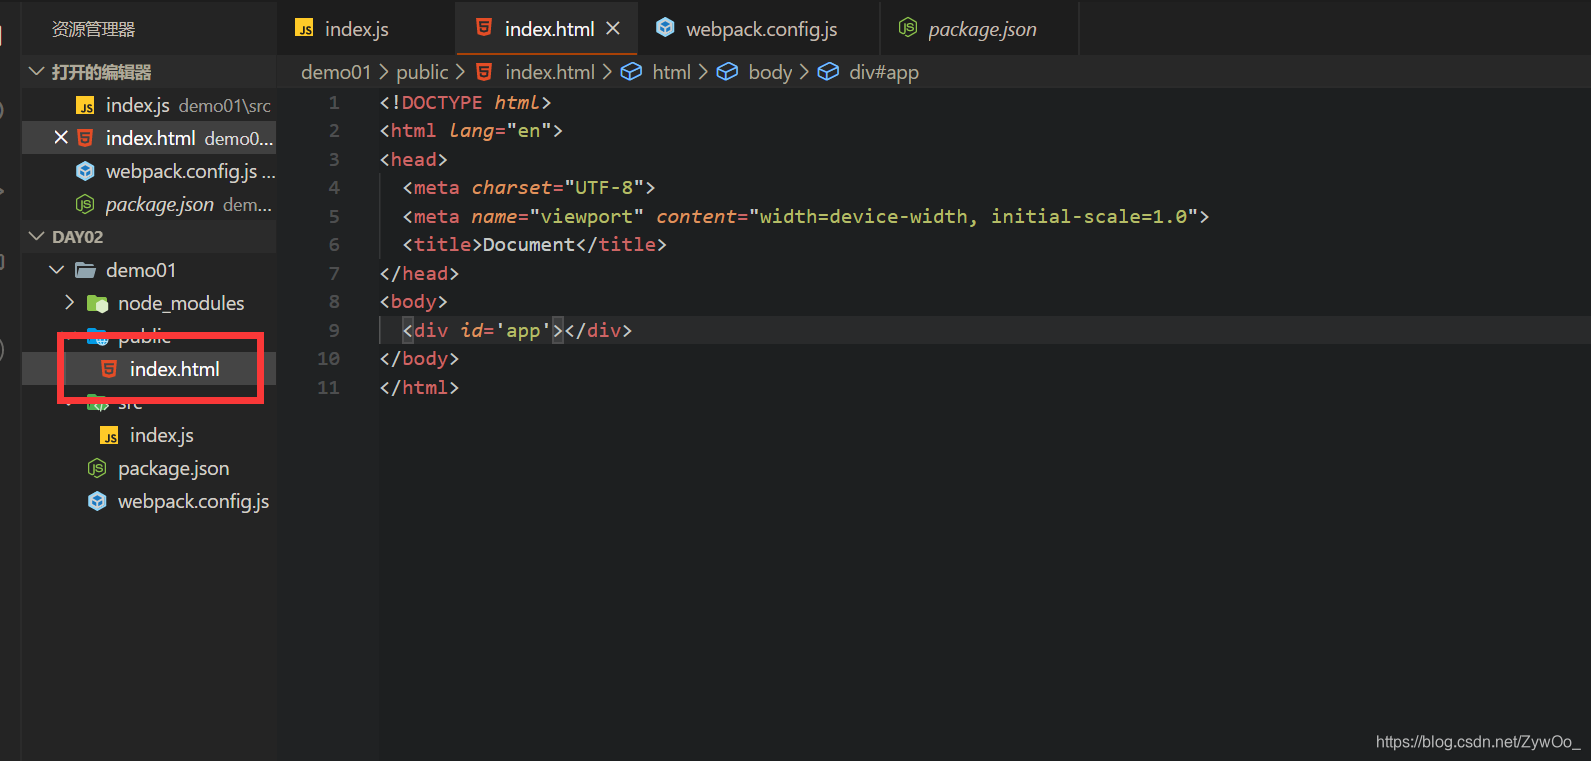Viewport: 1591px width, 761px height.
Task: Click the cube icon before body breadcrumb
Action: (727, 71)
